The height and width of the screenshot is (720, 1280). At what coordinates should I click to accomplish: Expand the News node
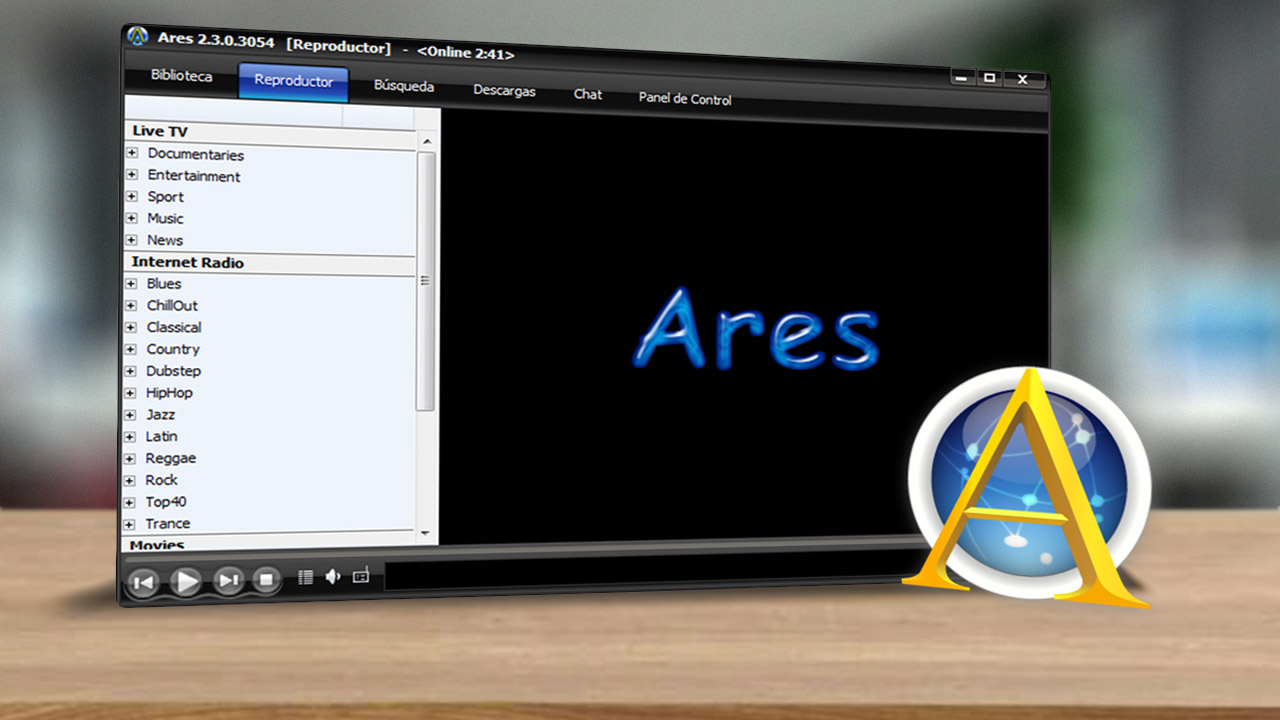click(132, 240)
